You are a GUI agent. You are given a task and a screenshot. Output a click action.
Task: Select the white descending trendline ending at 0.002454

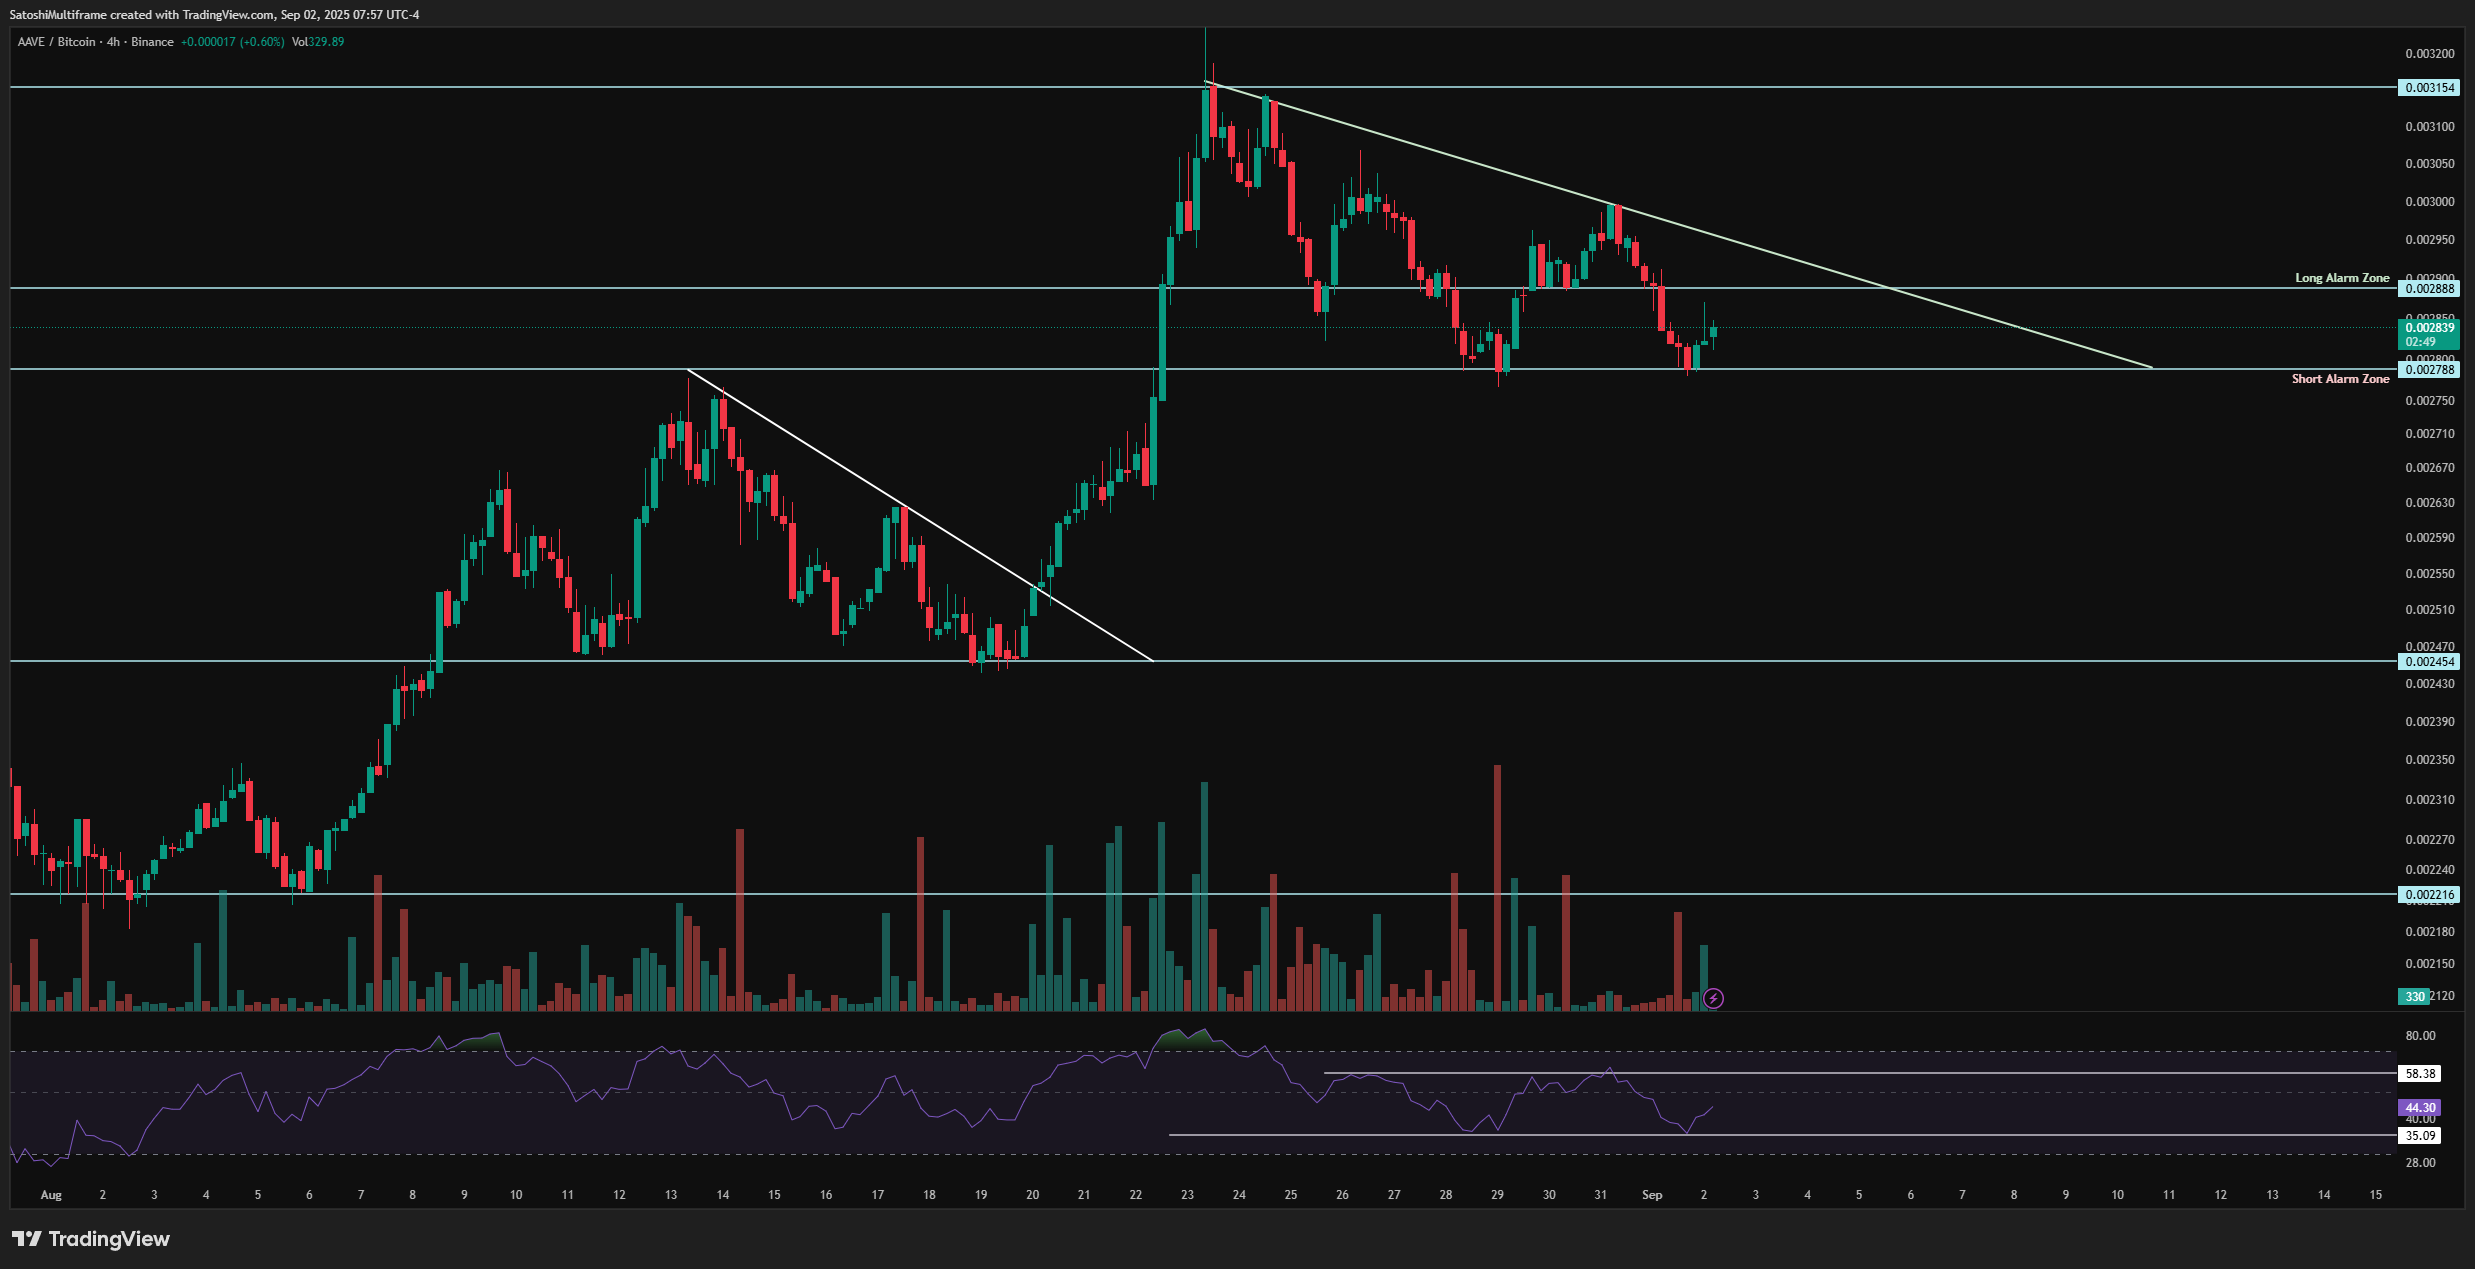tap(920, 516)
